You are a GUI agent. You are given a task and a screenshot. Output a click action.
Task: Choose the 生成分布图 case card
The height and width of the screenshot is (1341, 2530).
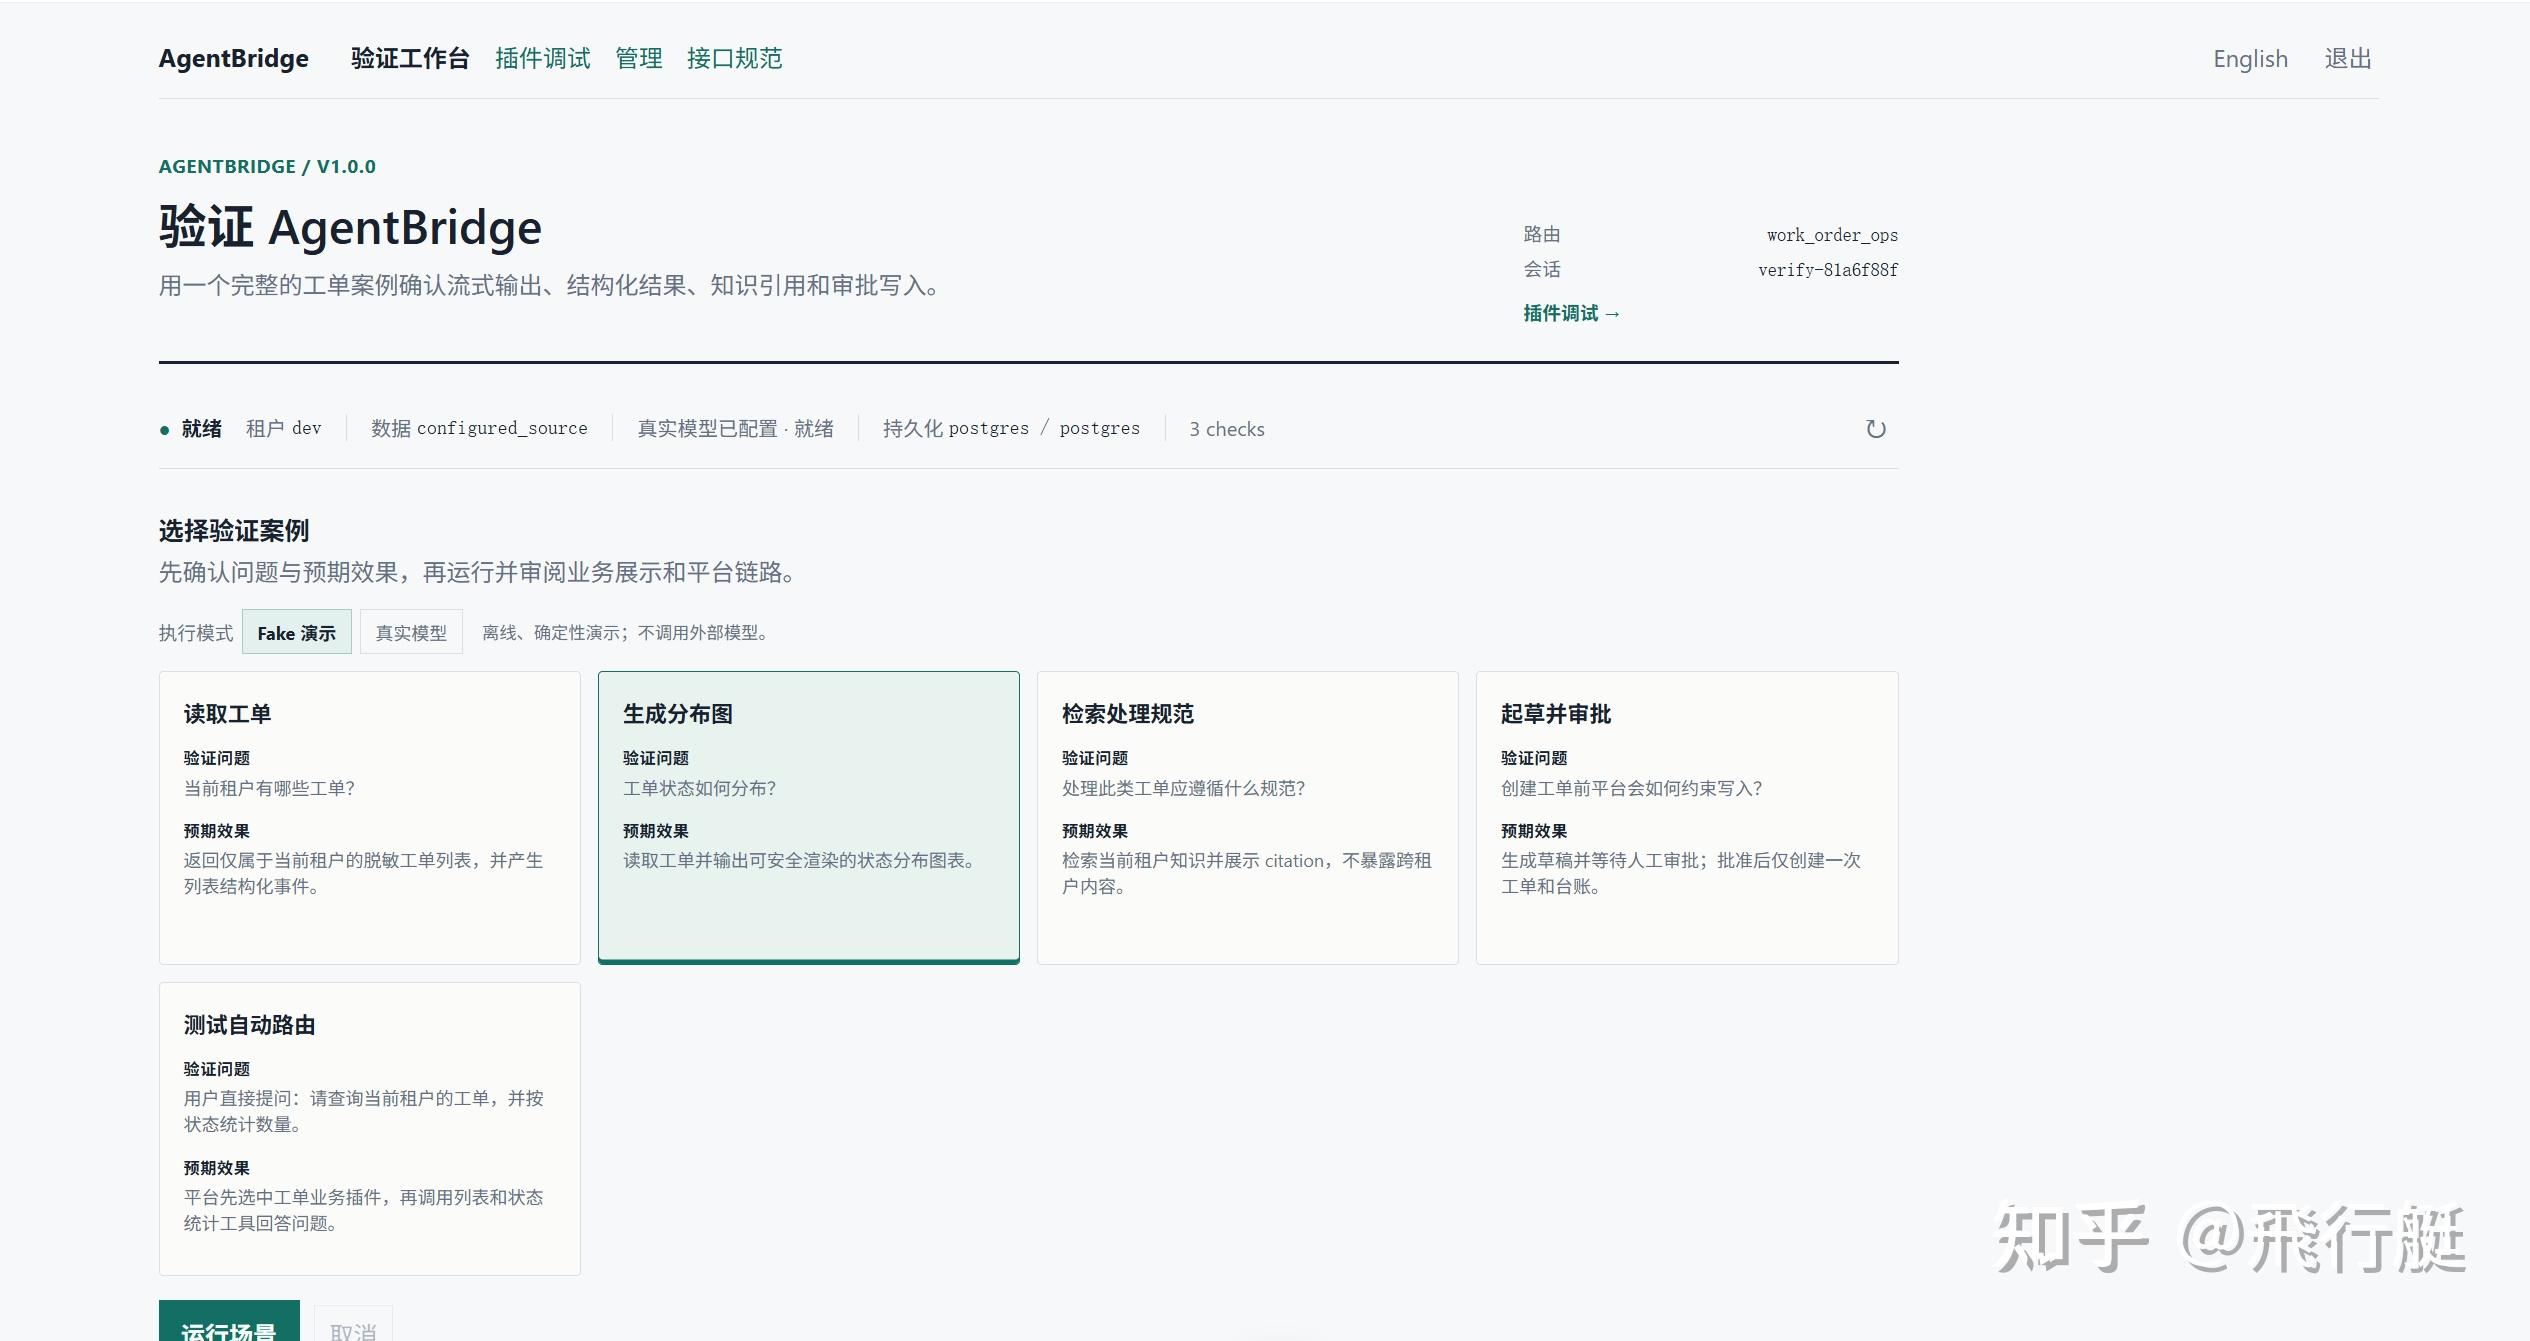pyautogui.click(x=809, y=818)
